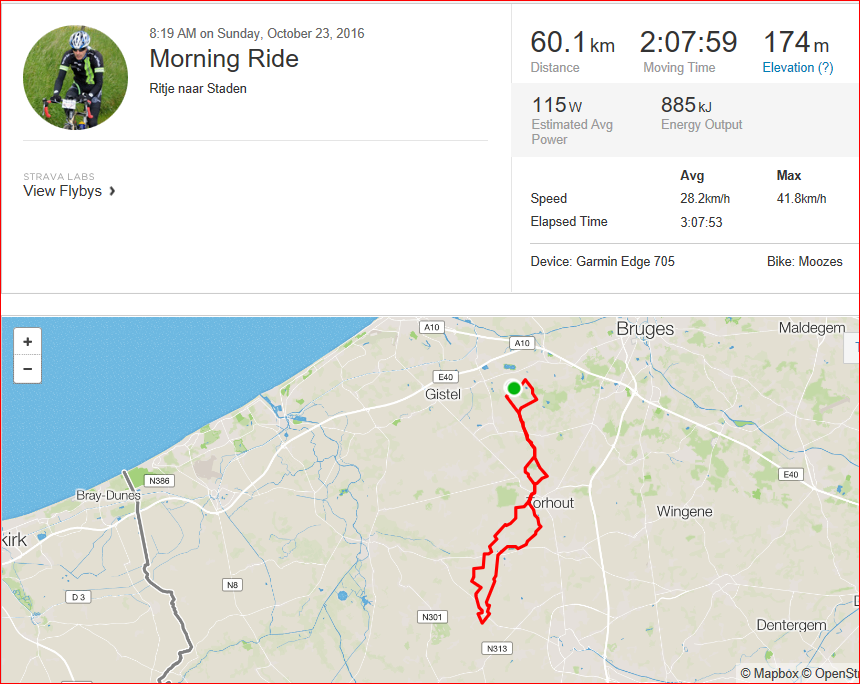
Task: Click the Bruges city label on the map
Action: [x=645, y=329]
